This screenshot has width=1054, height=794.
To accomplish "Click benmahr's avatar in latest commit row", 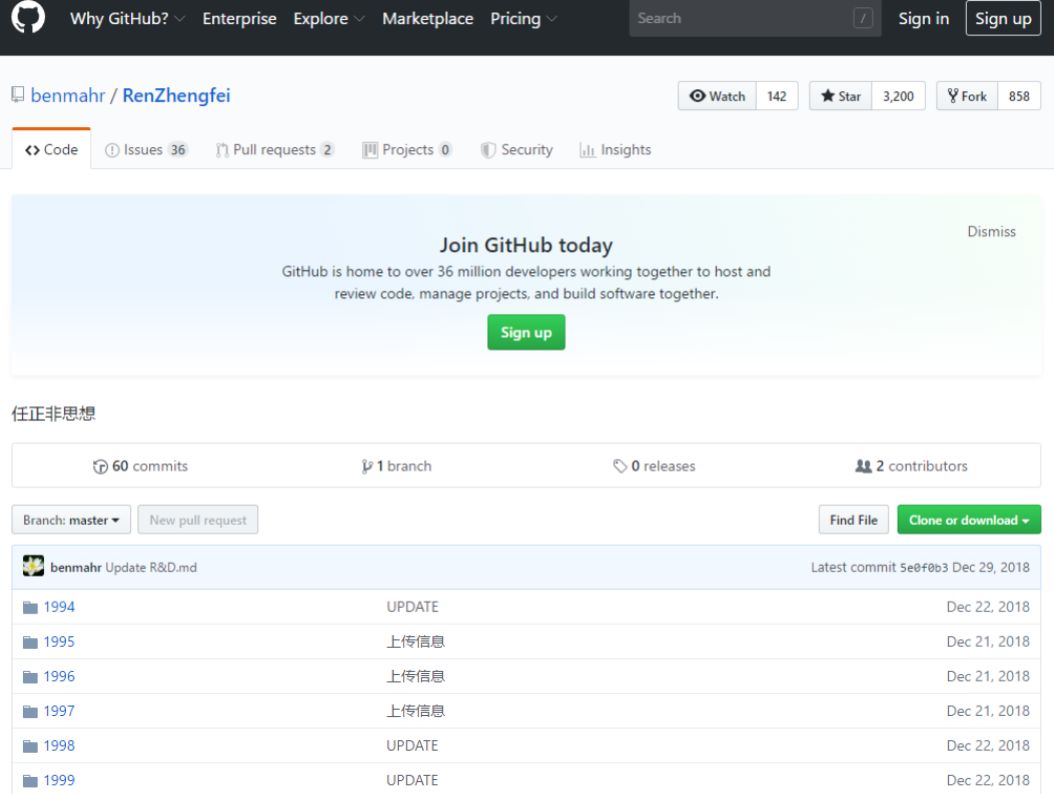I will tap(33, 566).
